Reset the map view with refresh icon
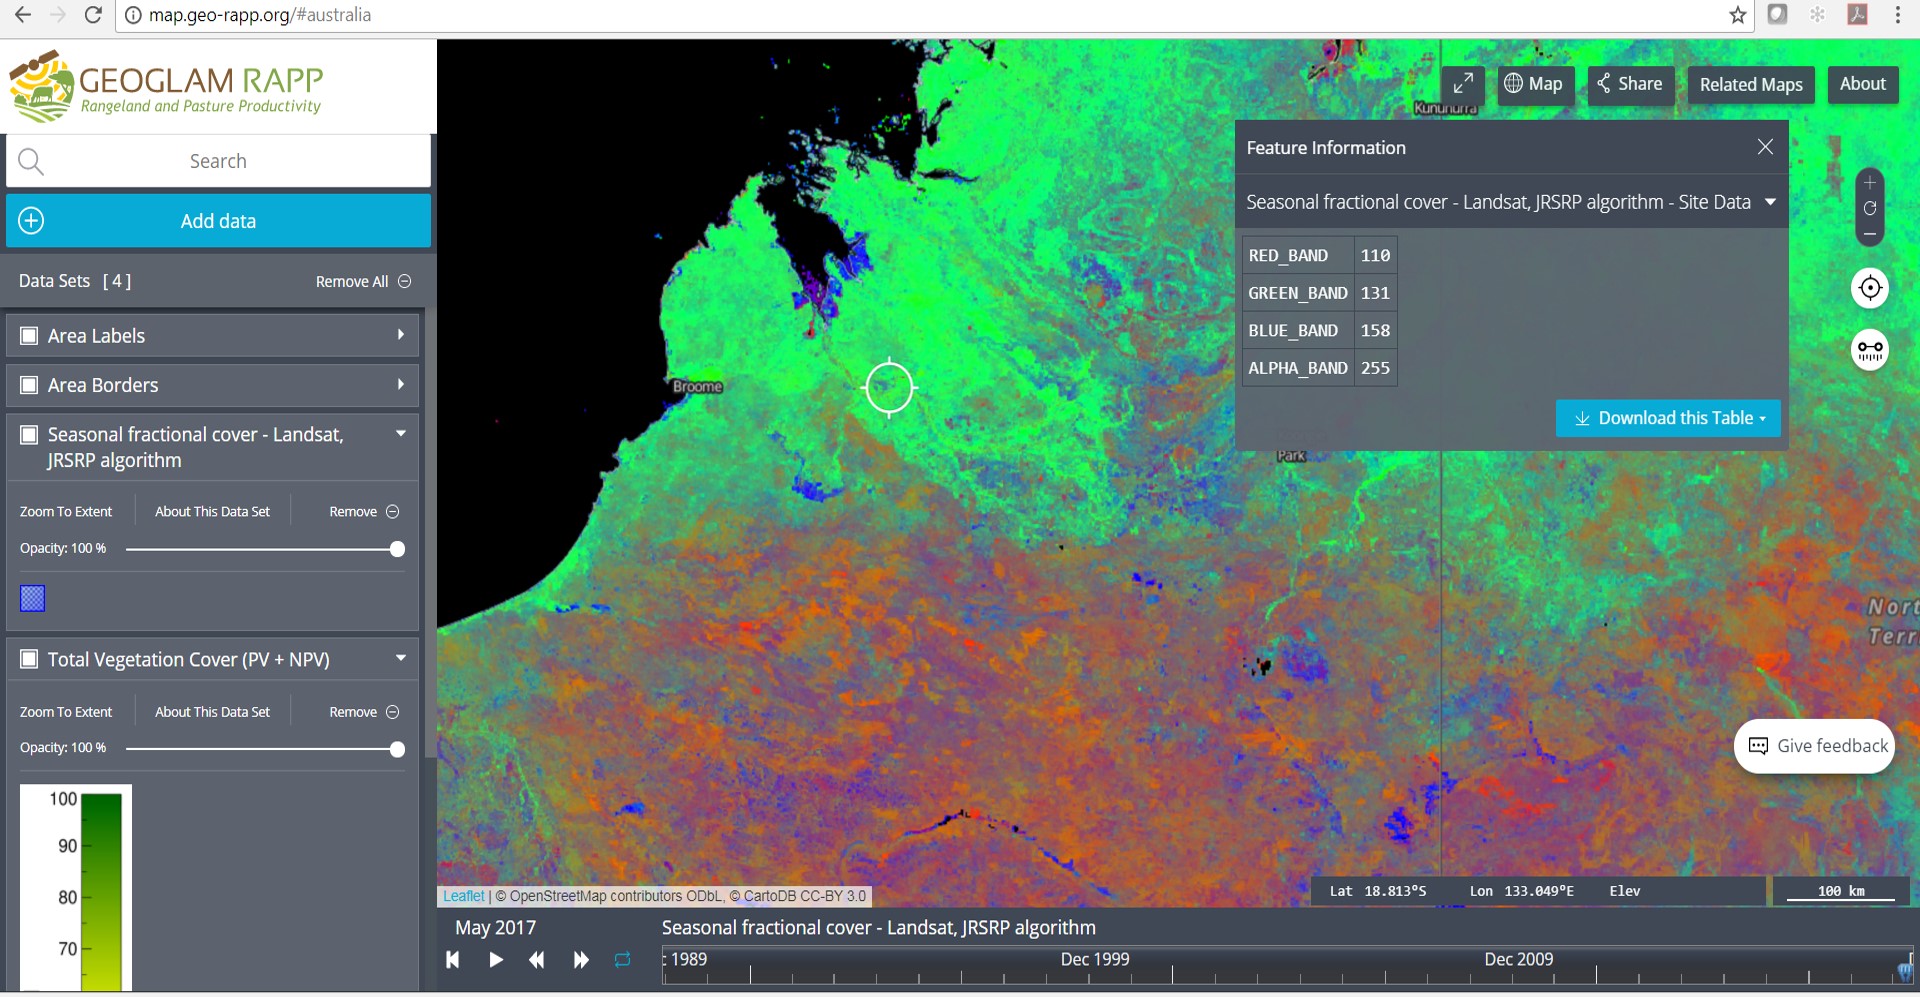 click(1870, 208)
